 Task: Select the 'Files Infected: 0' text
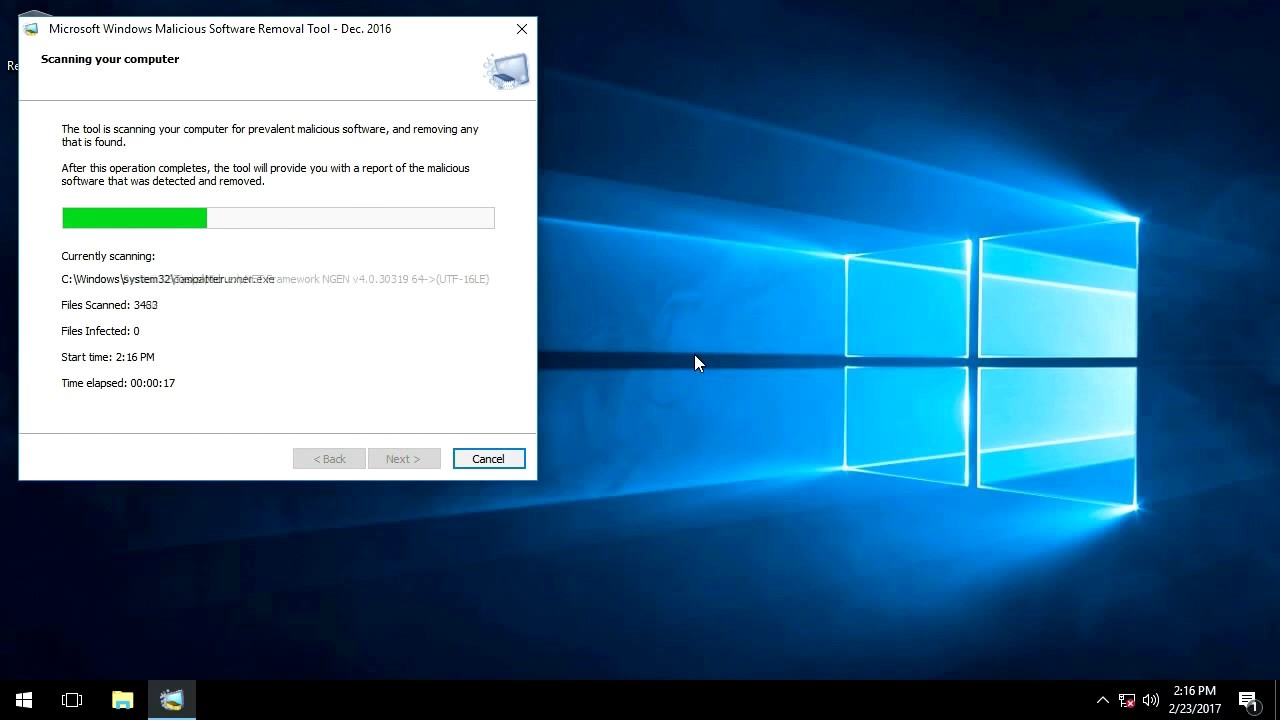click(x=100, y=331)
